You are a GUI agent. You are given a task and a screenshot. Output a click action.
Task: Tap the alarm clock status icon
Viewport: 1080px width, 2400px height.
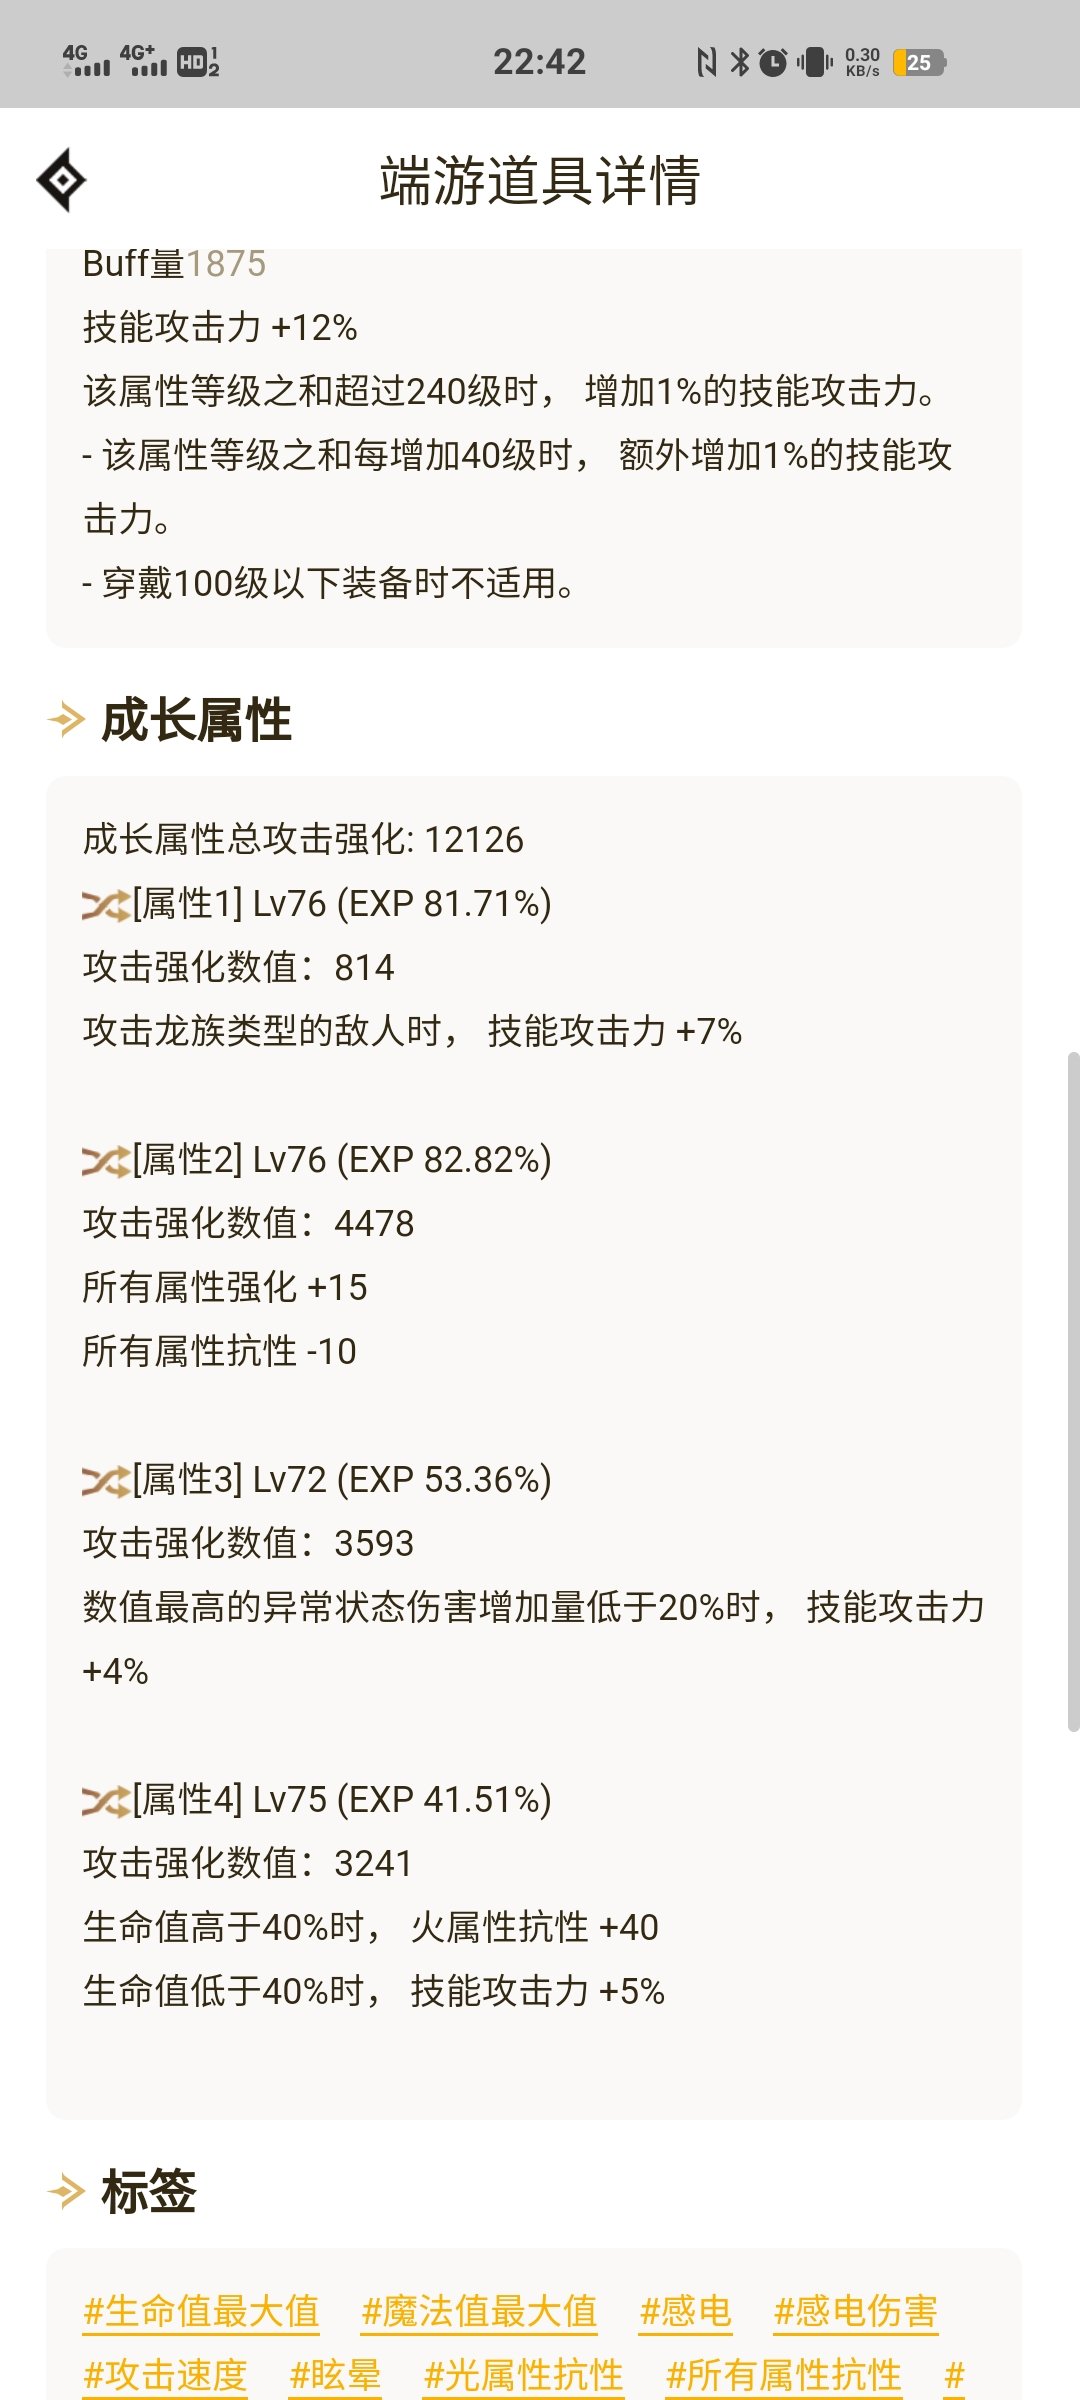coord(773,63)
